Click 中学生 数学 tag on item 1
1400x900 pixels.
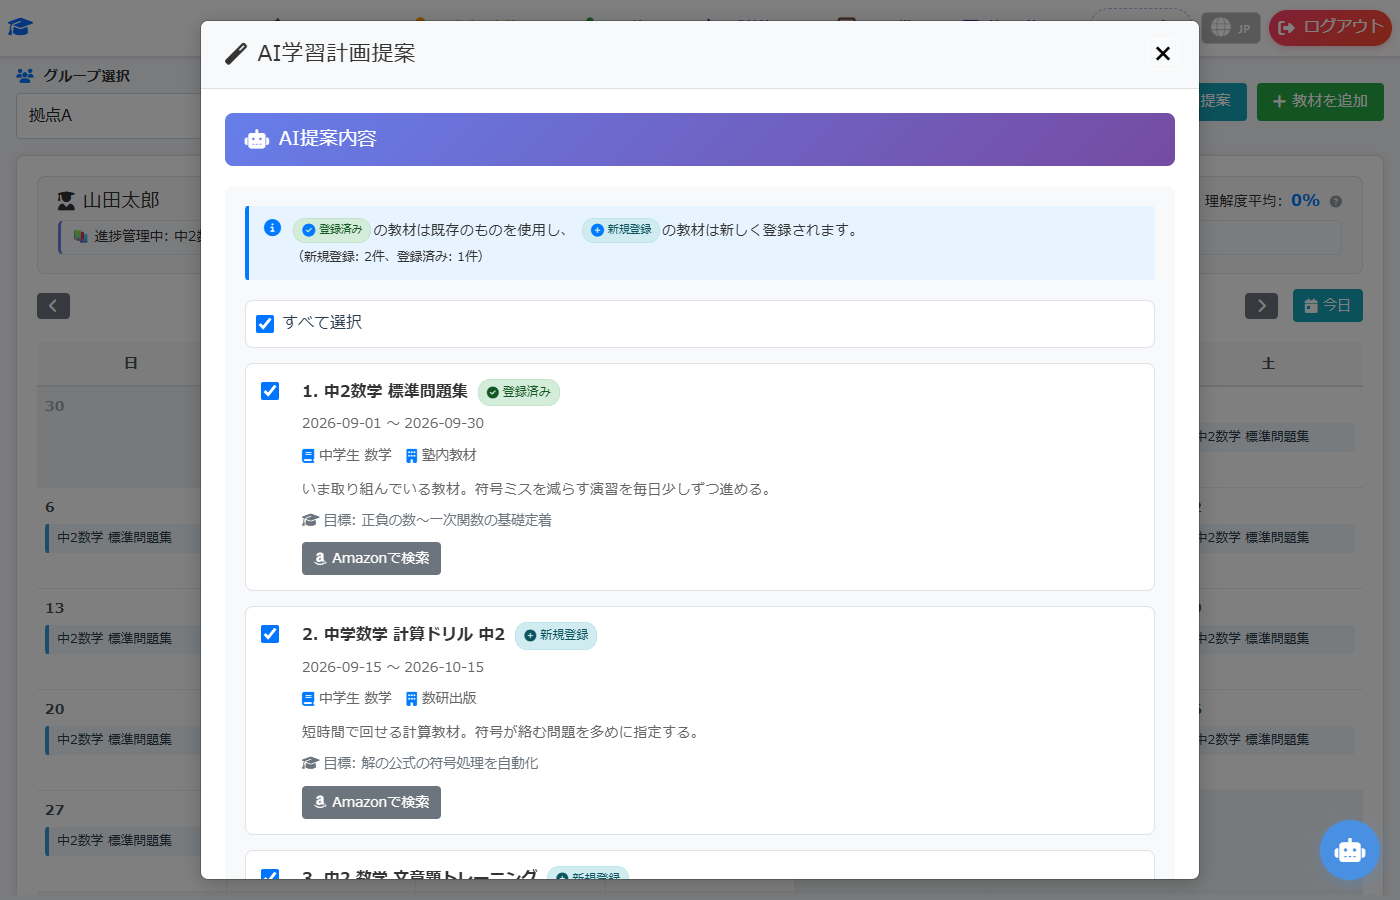click(x=347, y=456)
